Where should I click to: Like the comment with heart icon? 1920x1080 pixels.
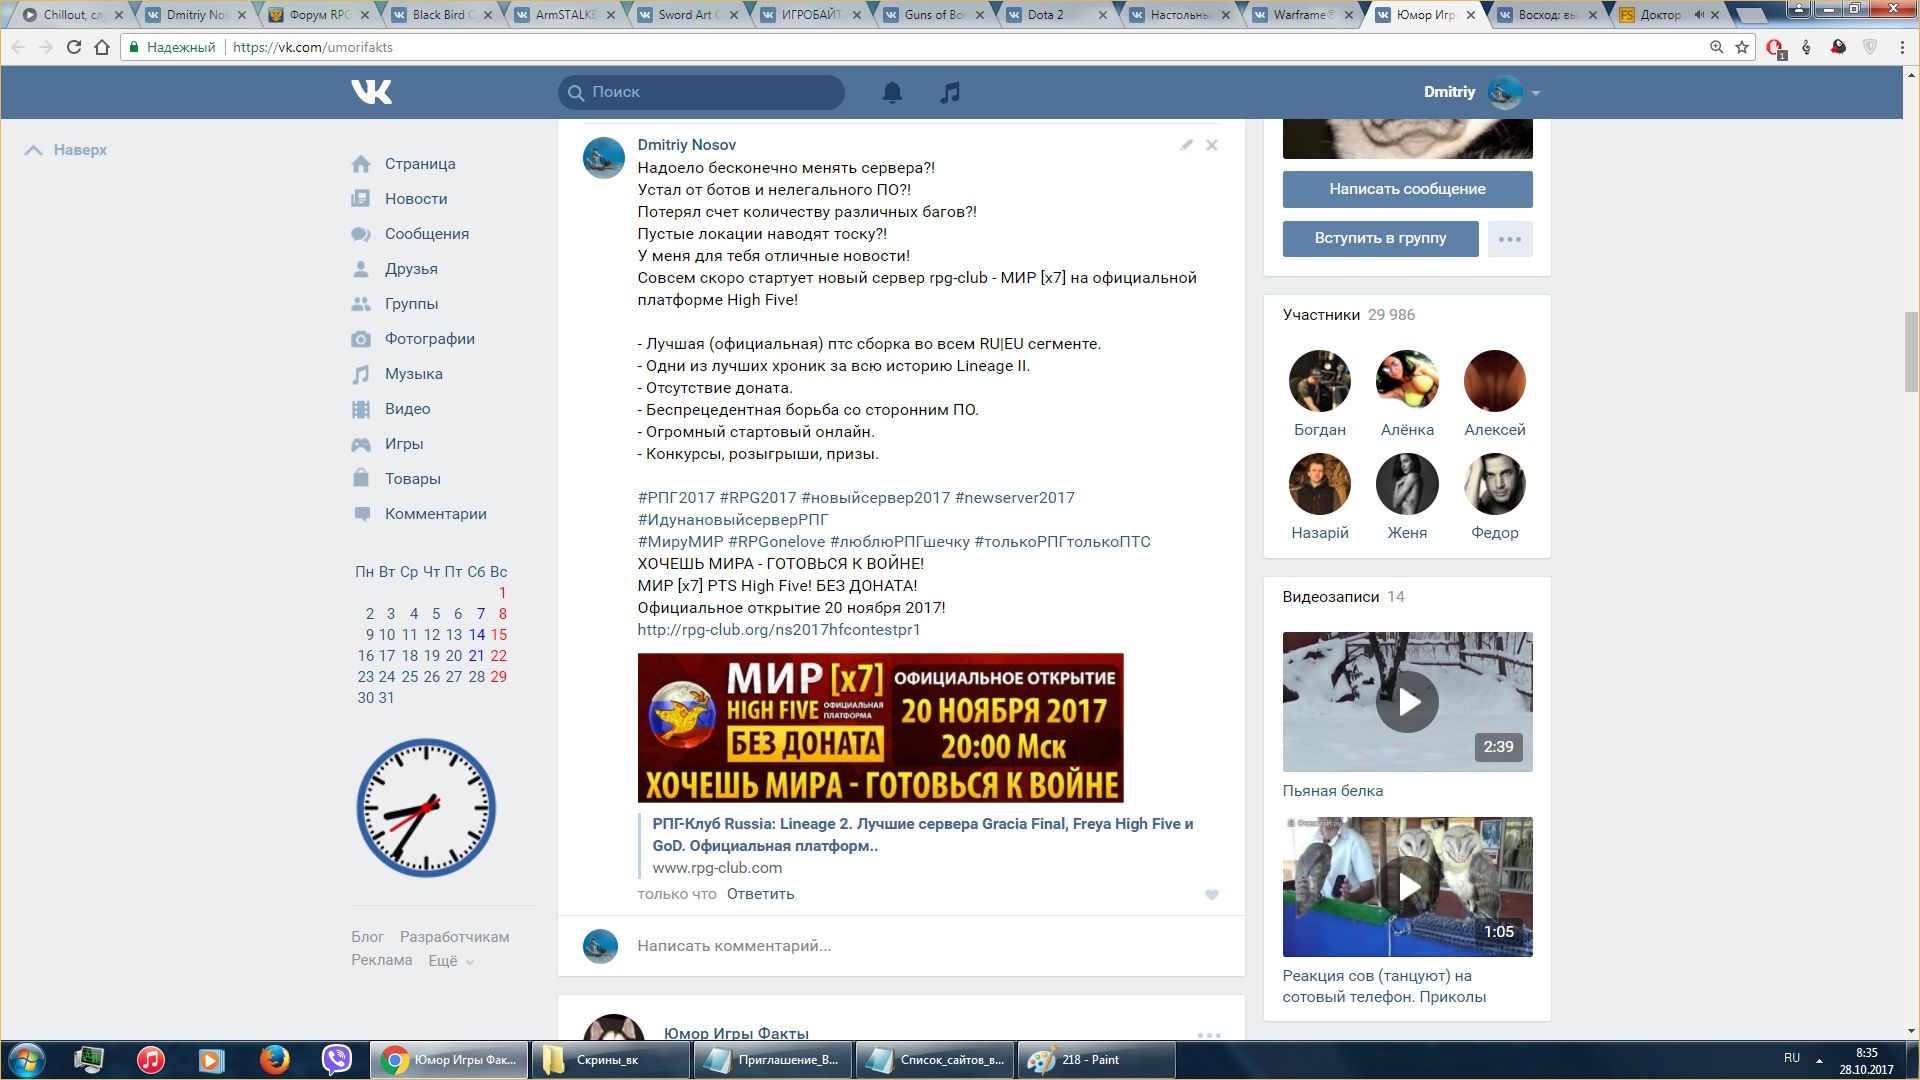tap(1211, 895)
